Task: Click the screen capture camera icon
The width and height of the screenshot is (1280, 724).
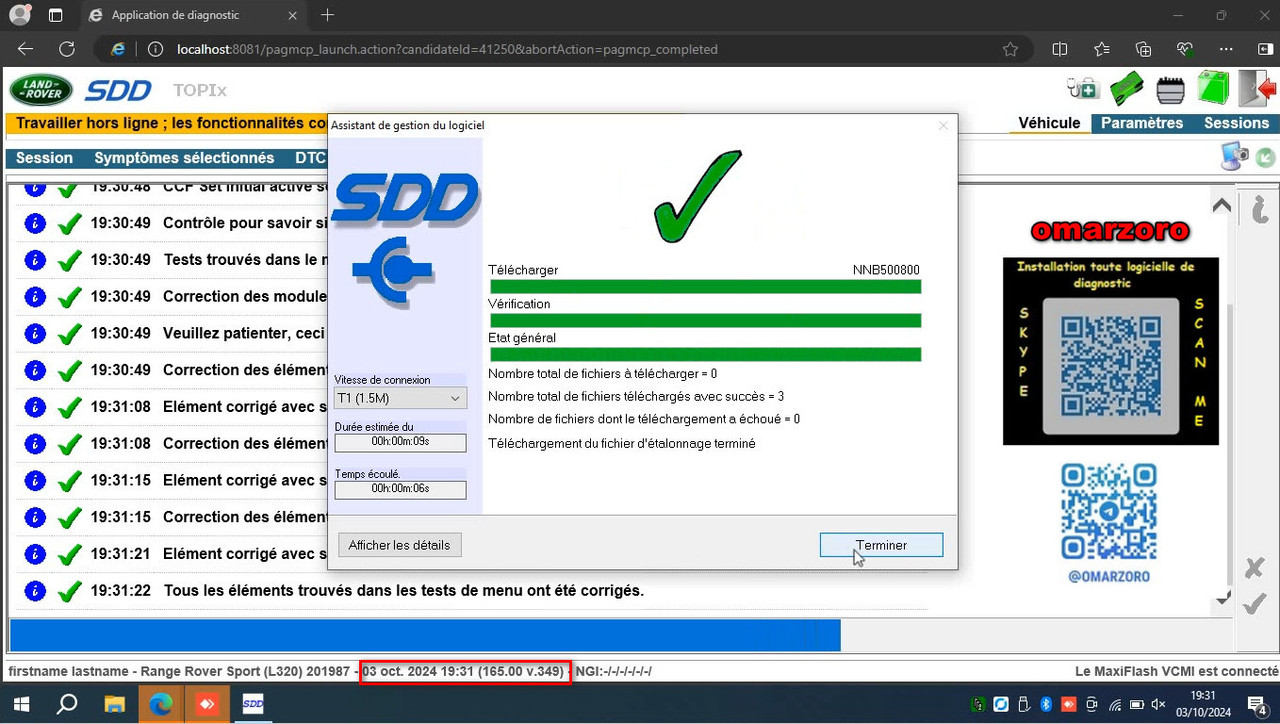Action: coord(1235,156)
